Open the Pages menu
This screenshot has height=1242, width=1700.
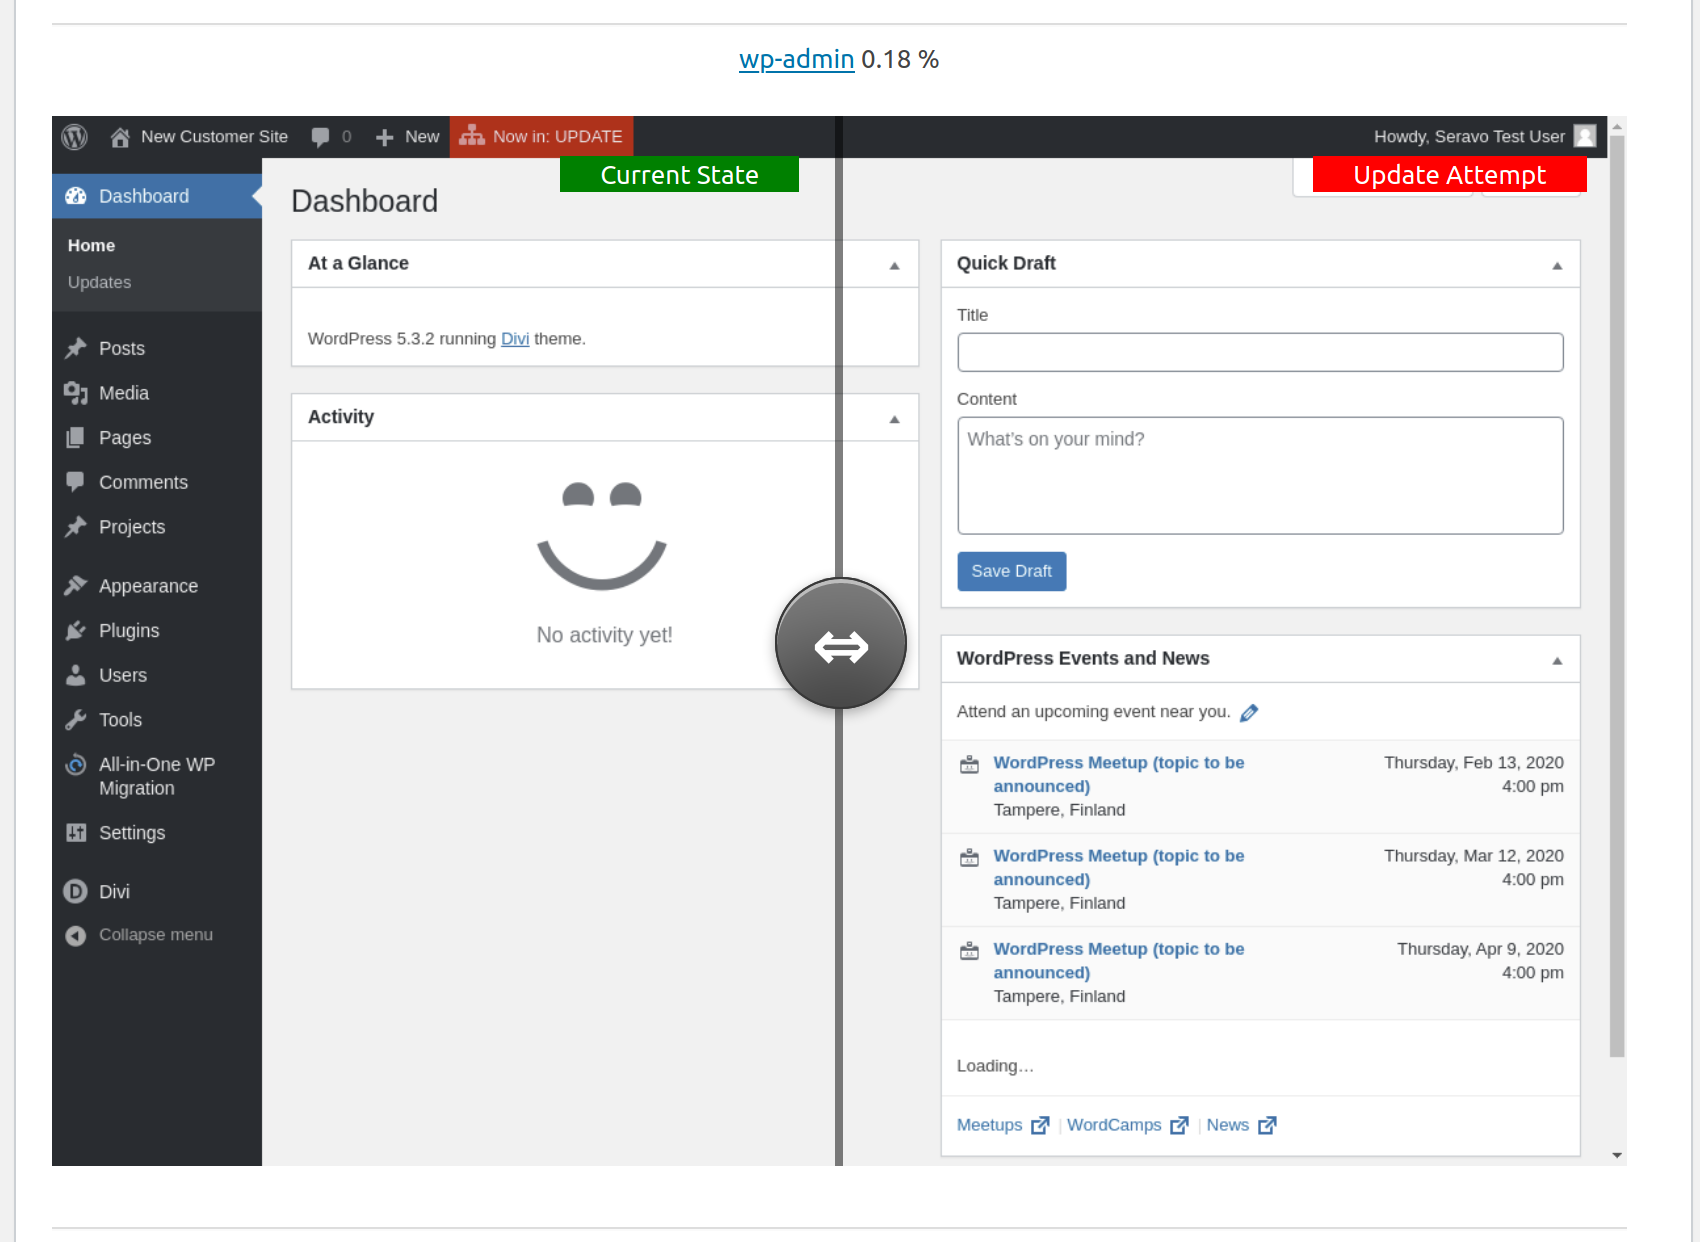pos(157,438)
